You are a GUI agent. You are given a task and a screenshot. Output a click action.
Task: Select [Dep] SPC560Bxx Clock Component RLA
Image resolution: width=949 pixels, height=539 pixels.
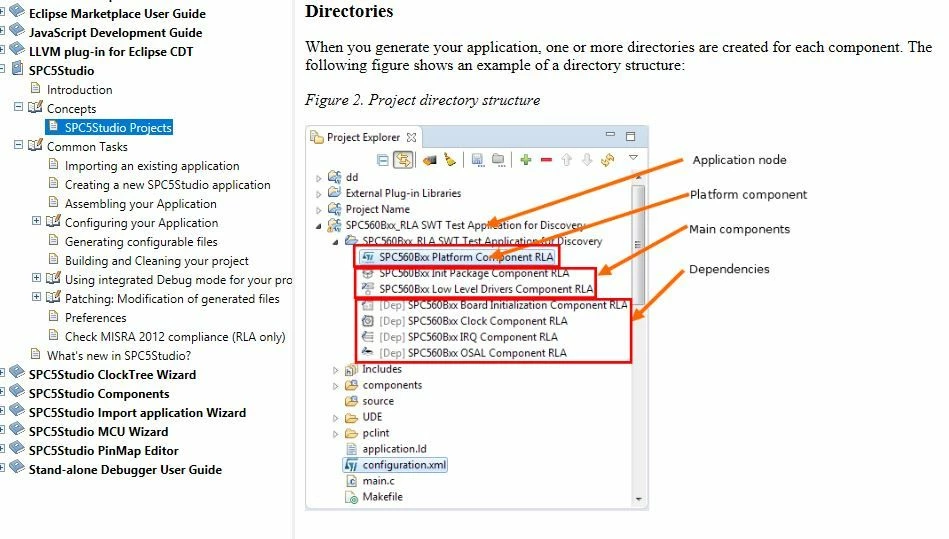[x=473, y=321]
